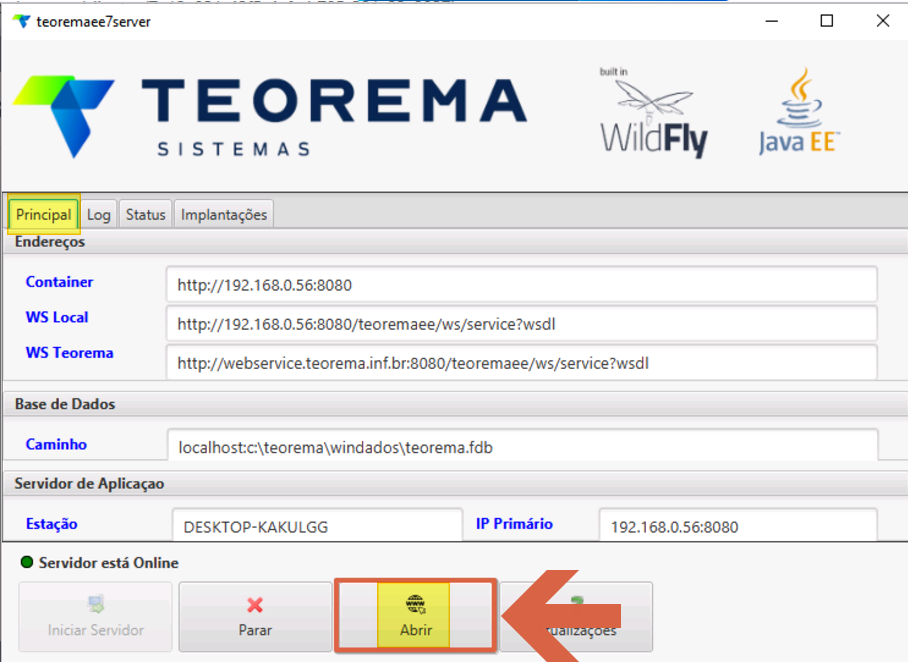Click the Container label
Viewport: 908px width, 662px height.
tap(59, 282)
